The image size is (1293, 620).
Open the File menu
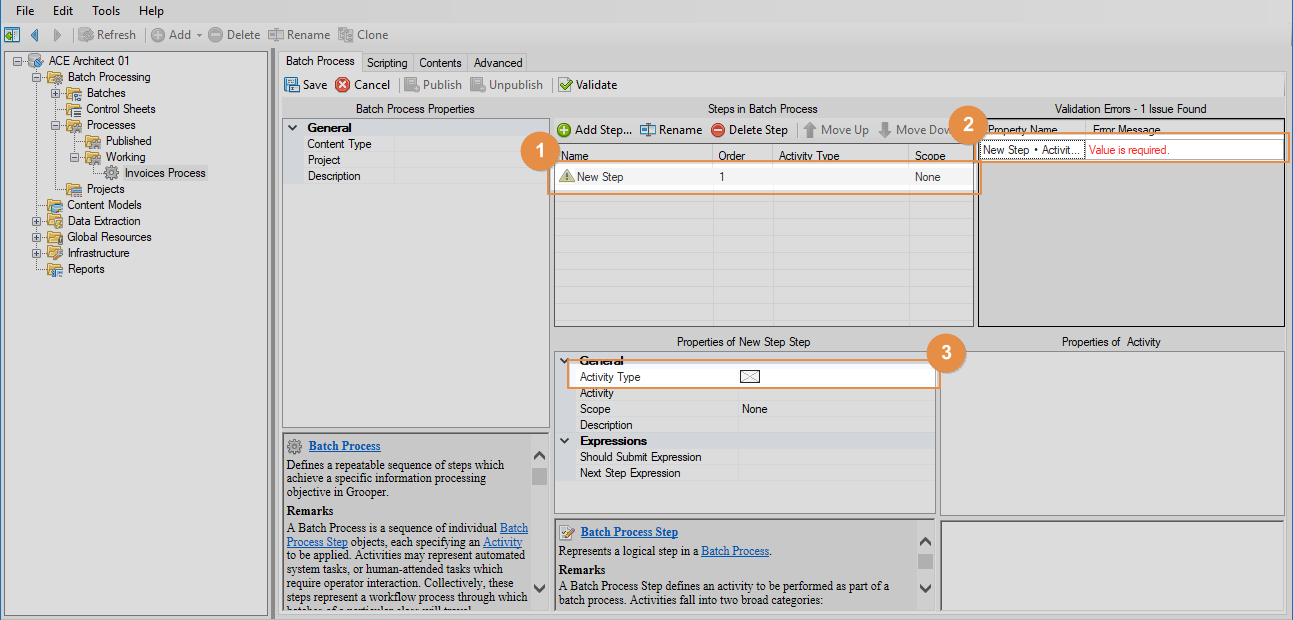coord(25,10)
